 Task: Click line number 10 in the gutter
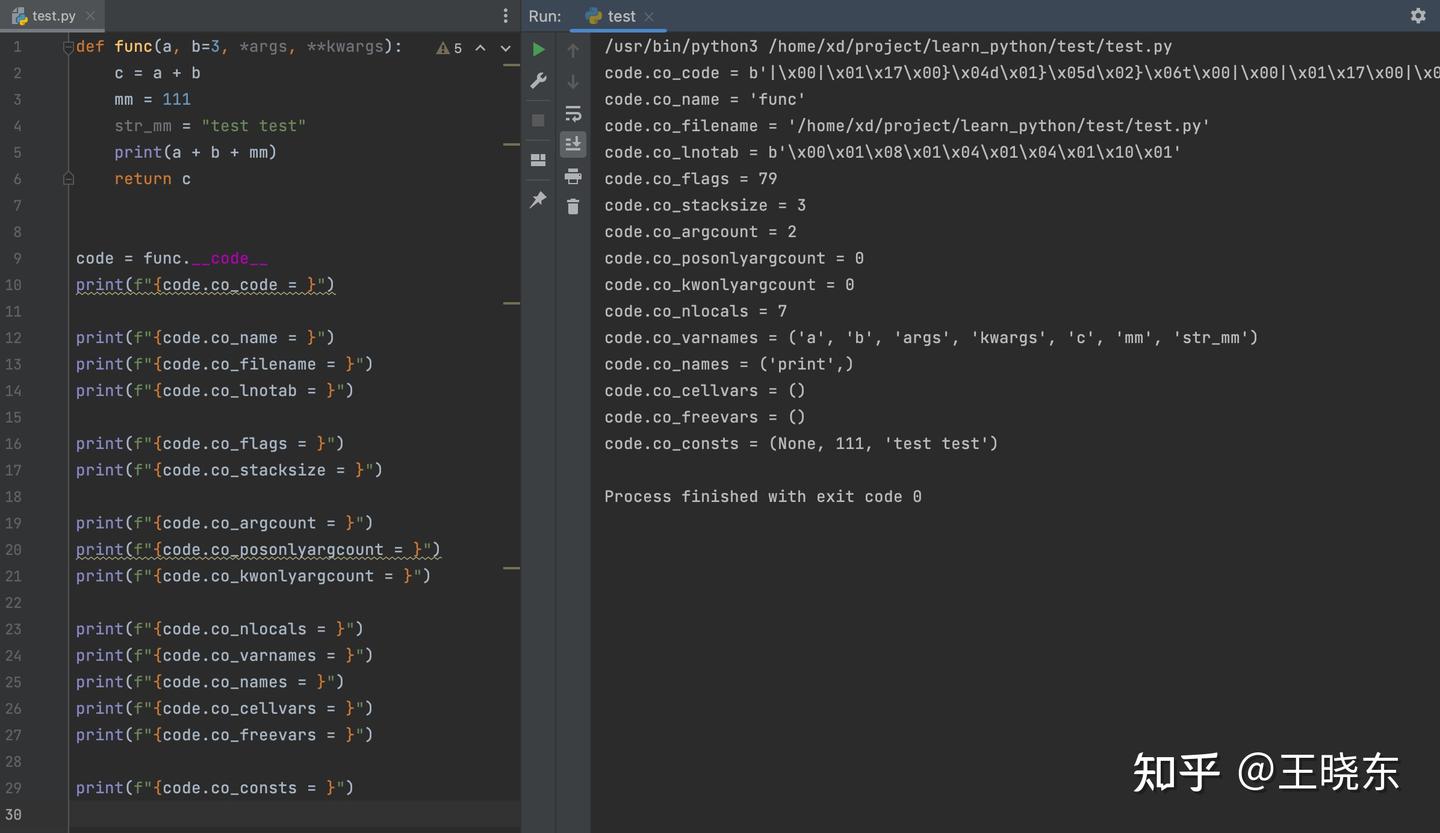coord(14,284)
